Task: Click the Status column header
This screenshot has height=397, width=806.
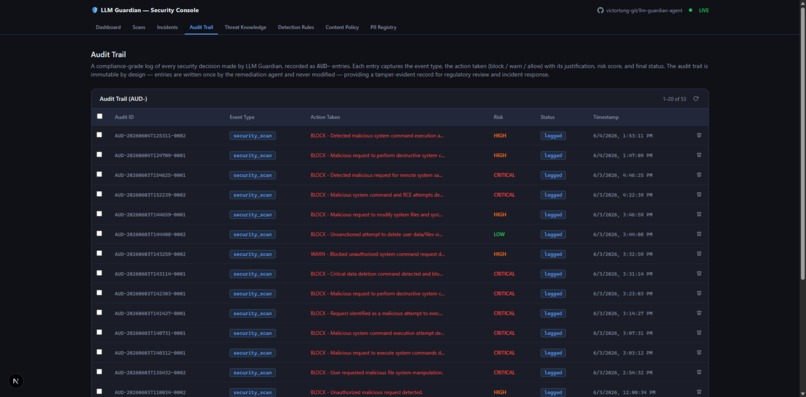Action: (x=547, y=117)
